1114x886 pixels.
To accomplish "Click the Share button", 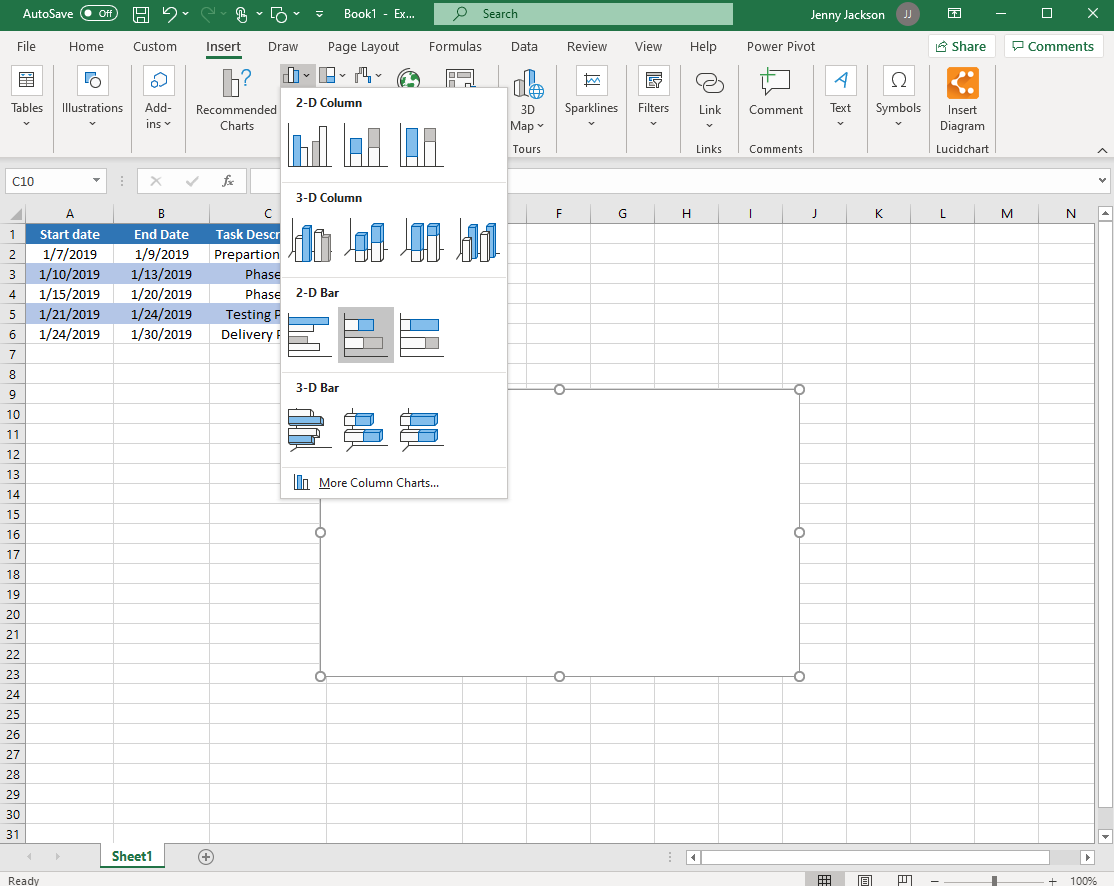I will tap(960, 46).
